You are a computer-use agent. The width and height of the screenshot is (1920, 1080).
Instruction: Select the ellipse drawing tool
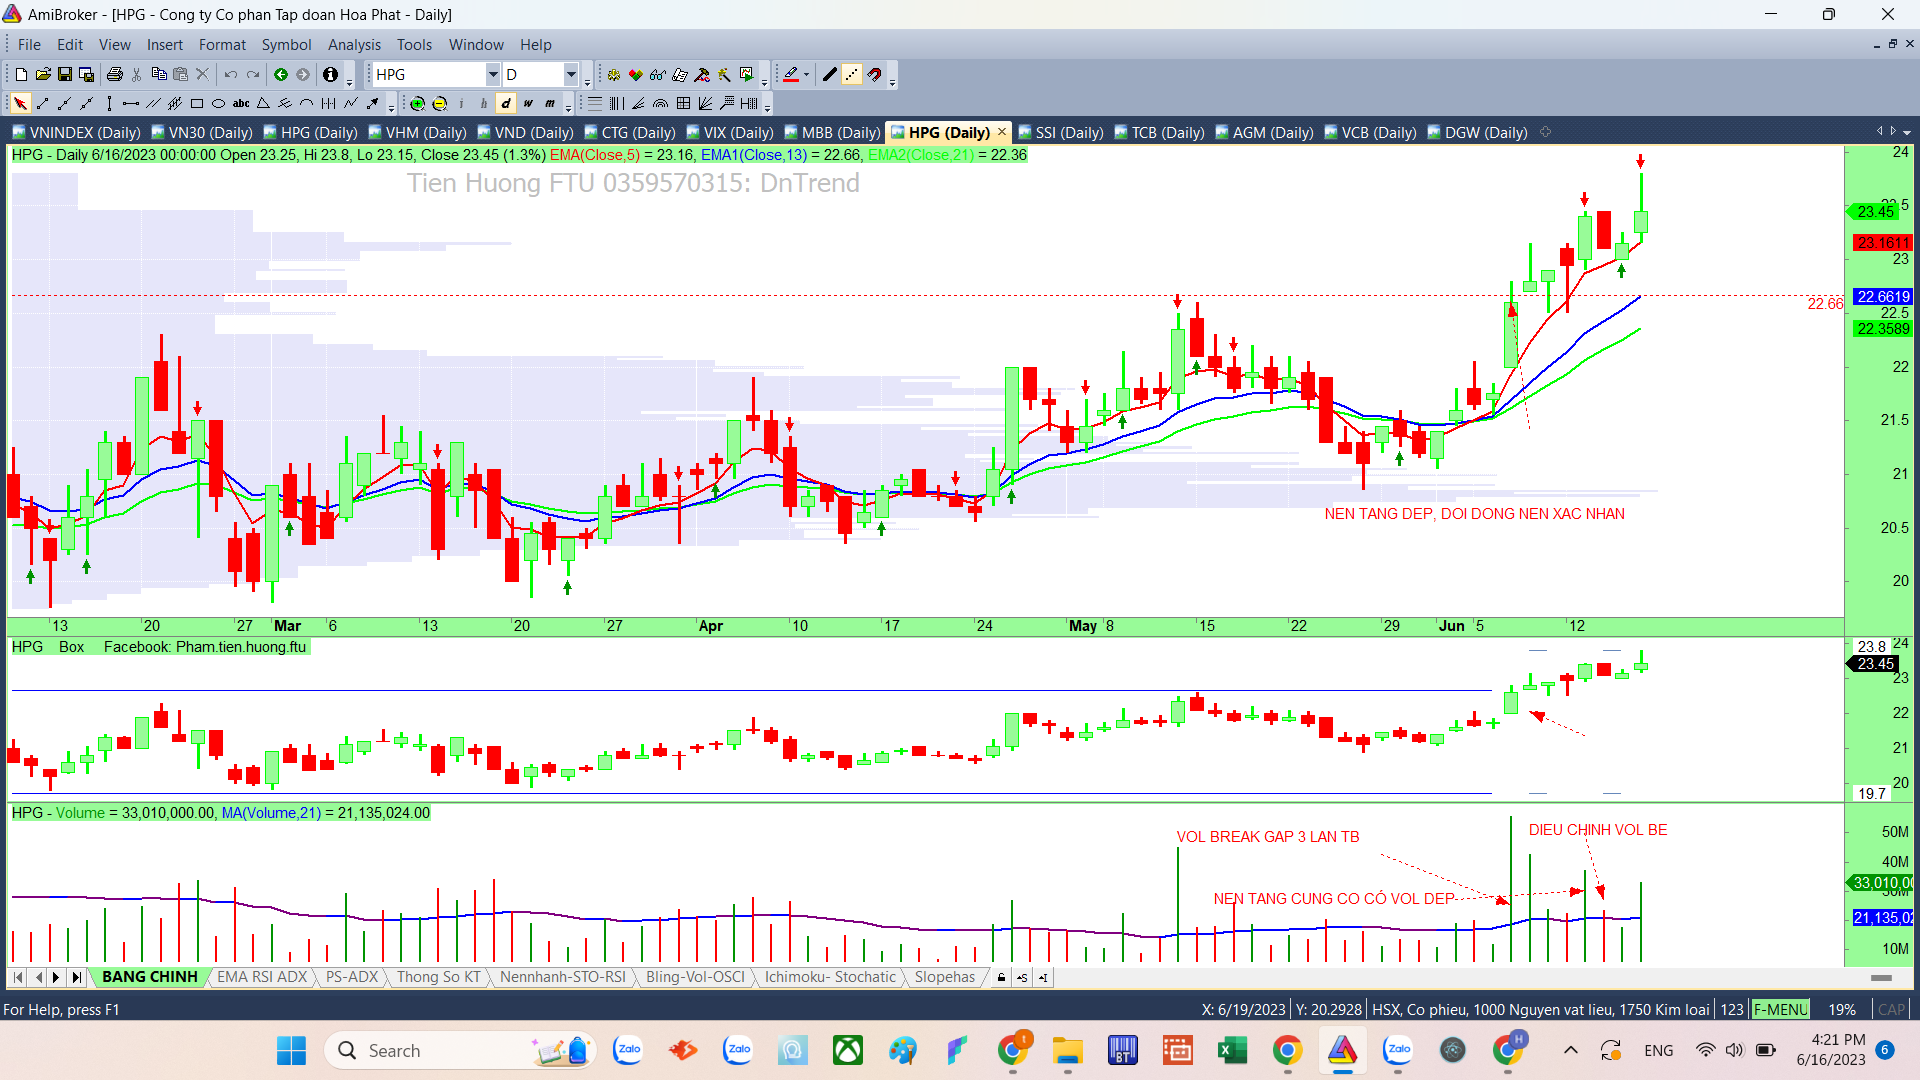tap(218, 103)
